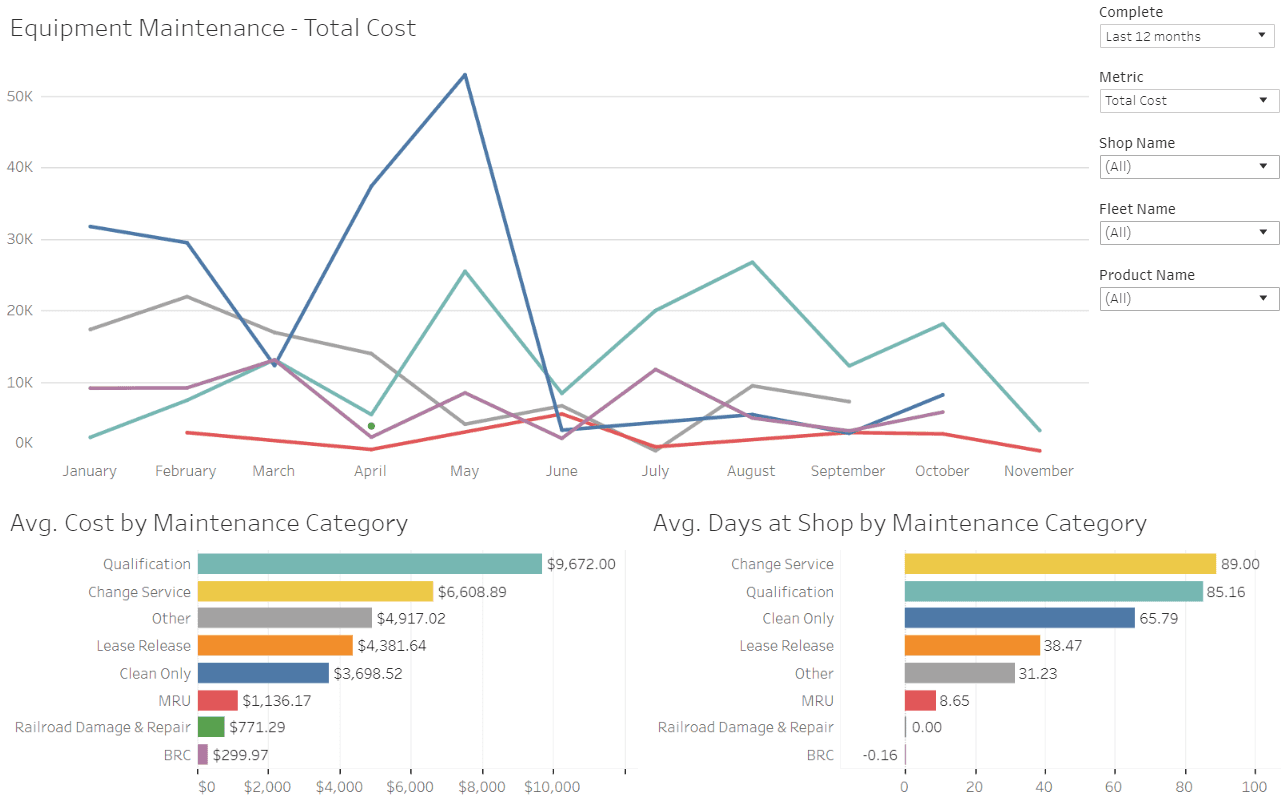Open the Fleet Name filter set to (All)
Viewport: 1287px width, 808px height.
coord(1189,232)
